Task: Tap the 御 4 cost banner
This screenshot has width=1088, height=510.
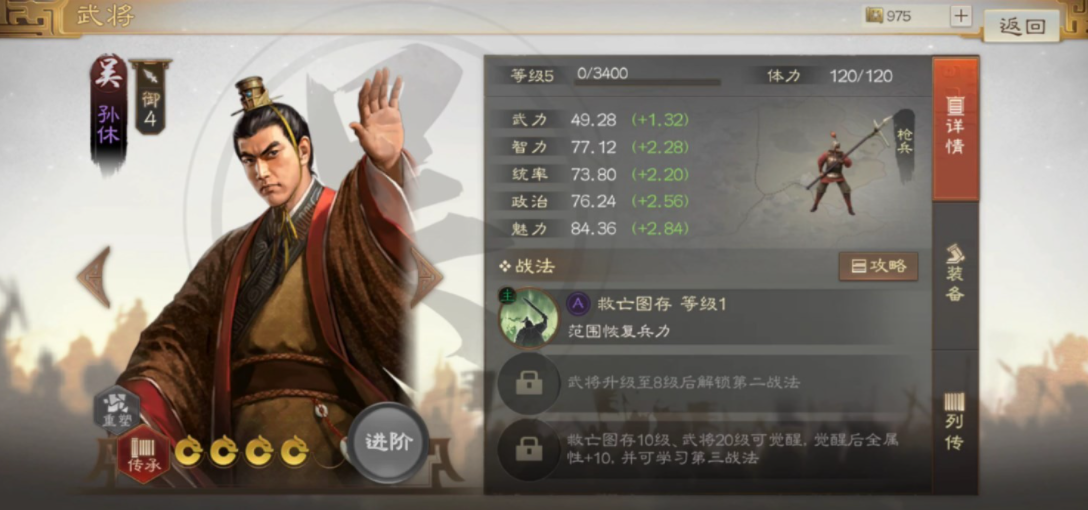Action: 150,97
